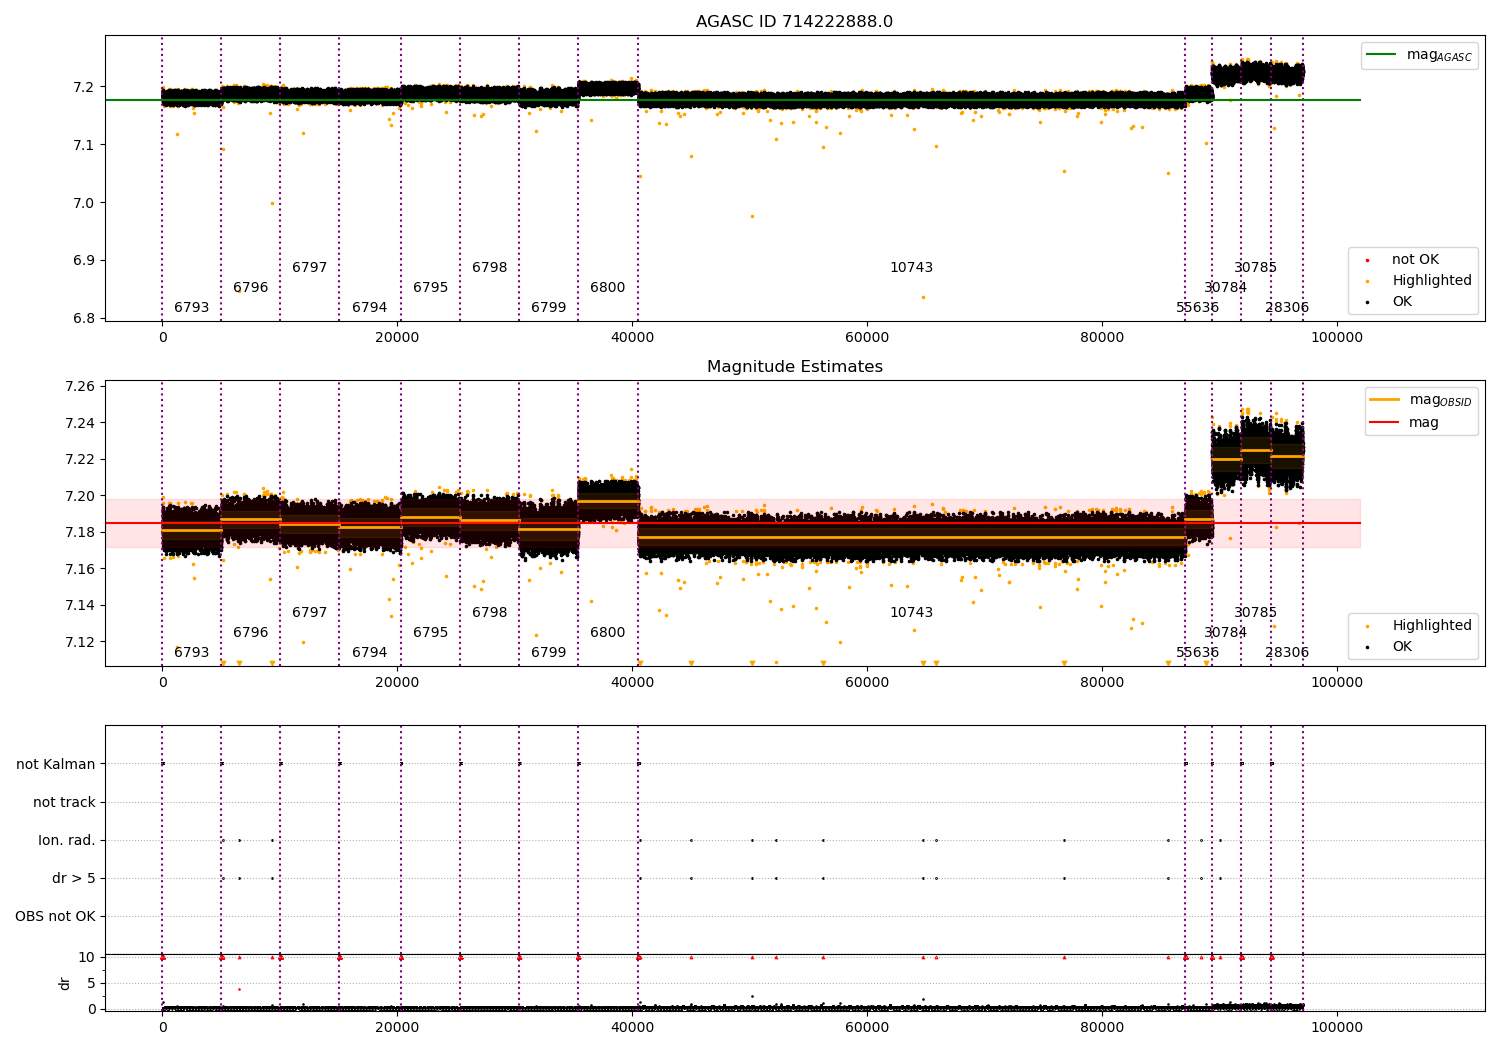Click the 7.22 y-axis tick label
1500x1050 pixels.
(x=80, y=460)
